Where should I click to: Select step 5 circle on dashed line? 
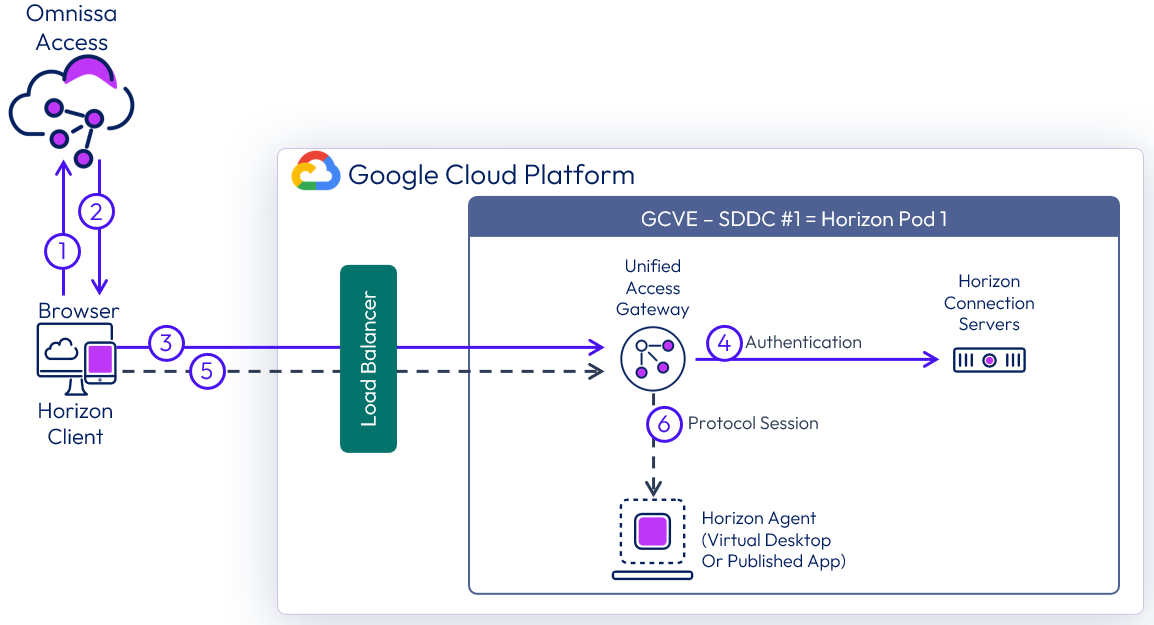click(x=207, y=372)
